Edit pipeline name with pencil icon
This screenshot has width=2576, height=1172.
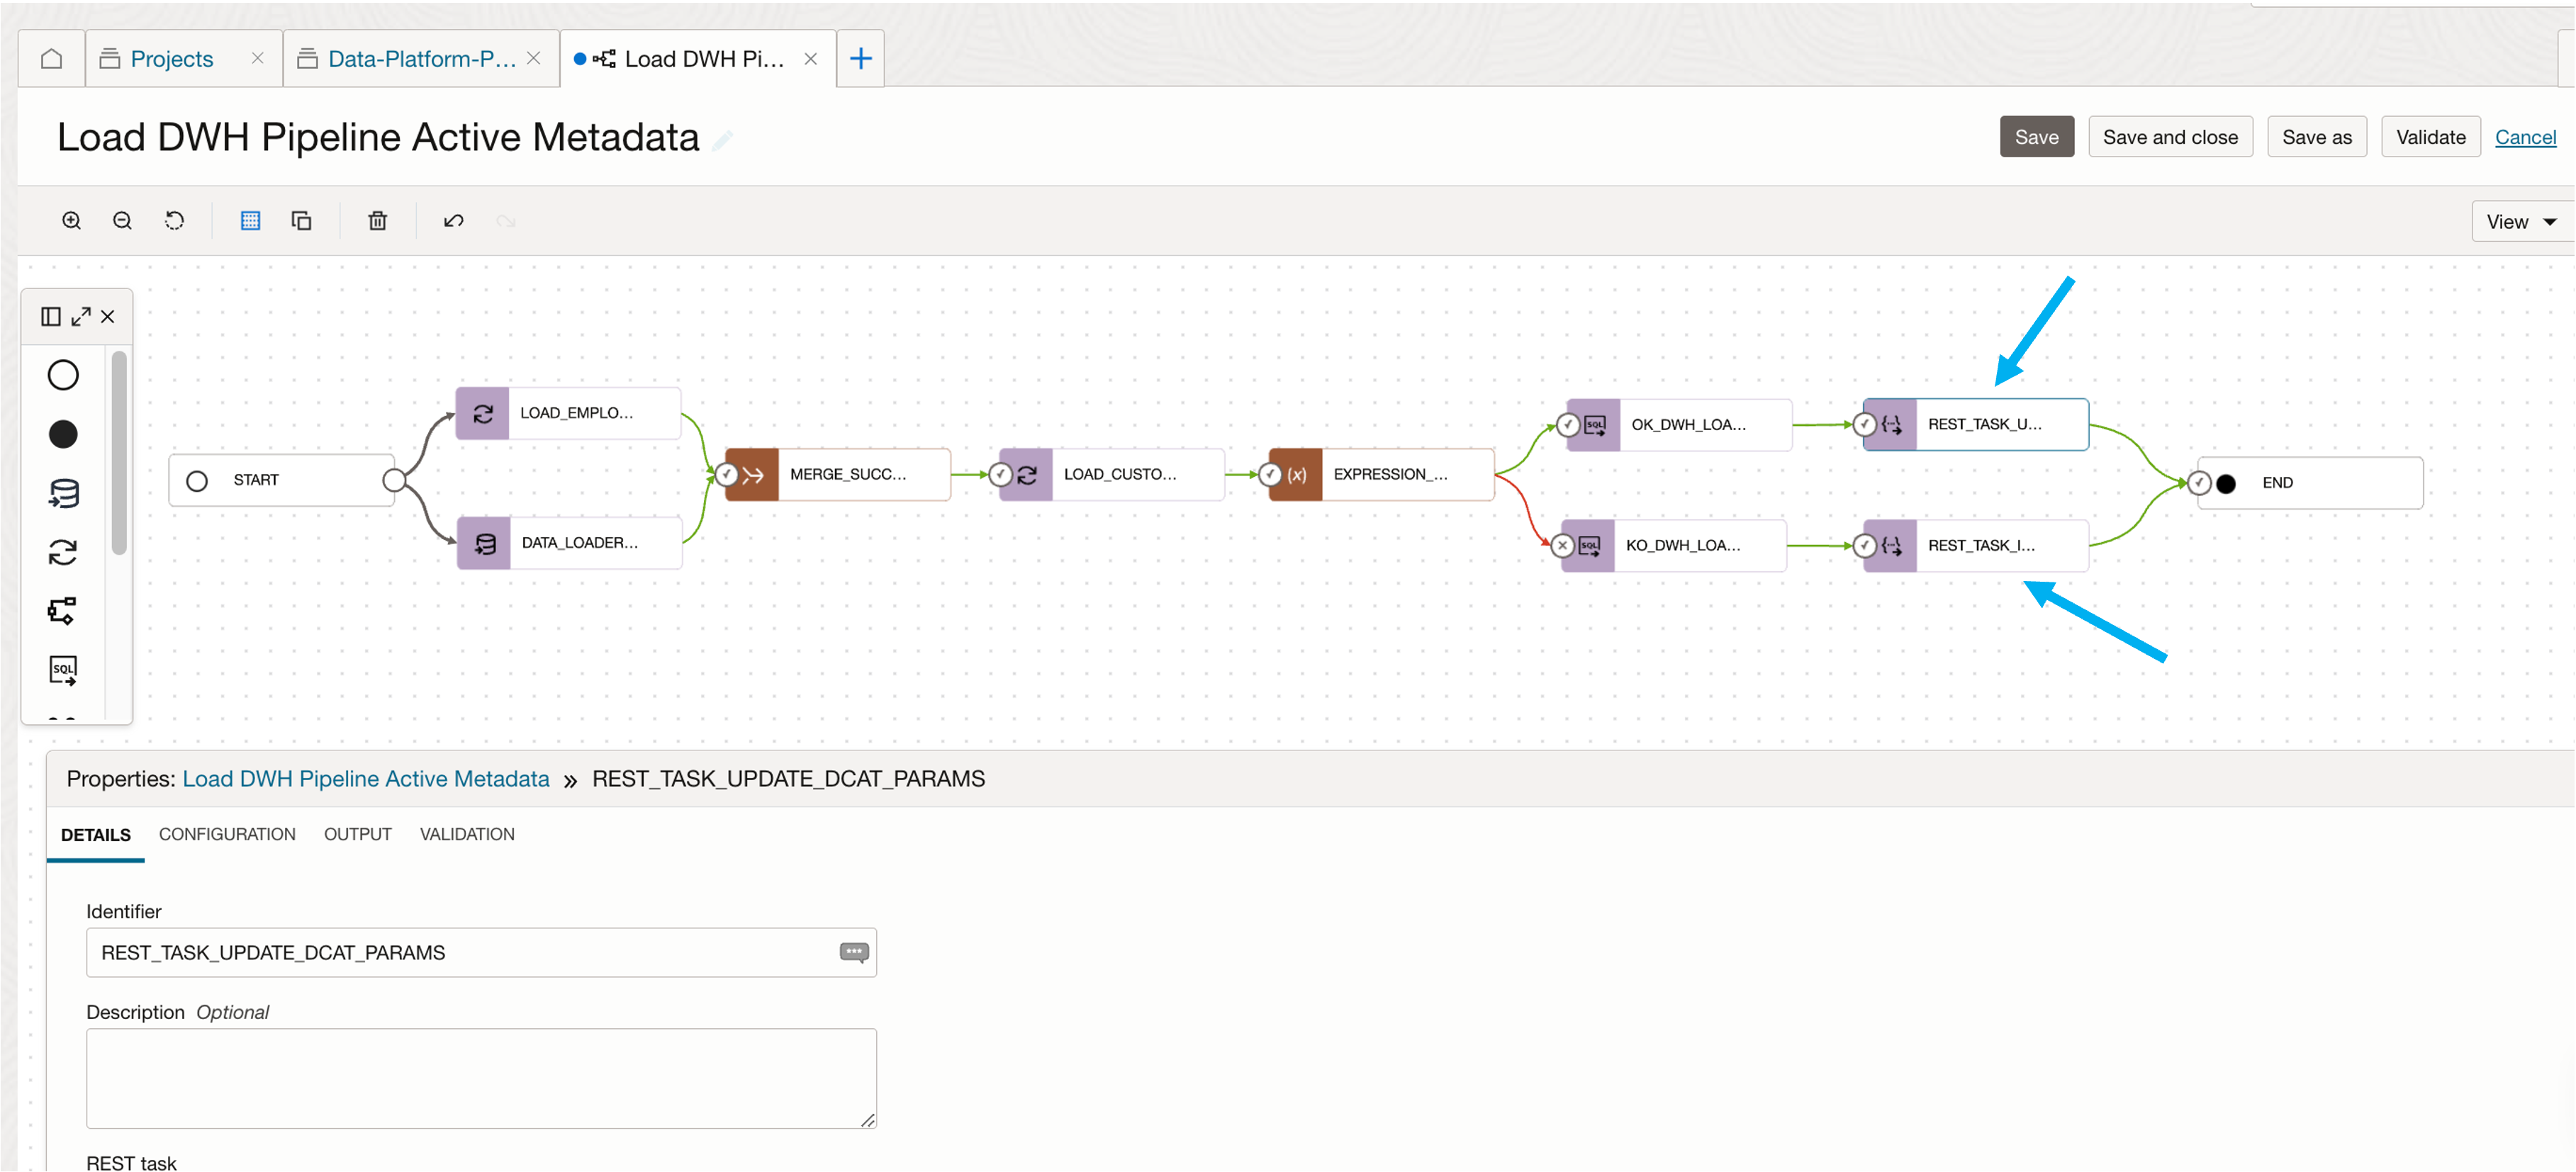[722, 140]
